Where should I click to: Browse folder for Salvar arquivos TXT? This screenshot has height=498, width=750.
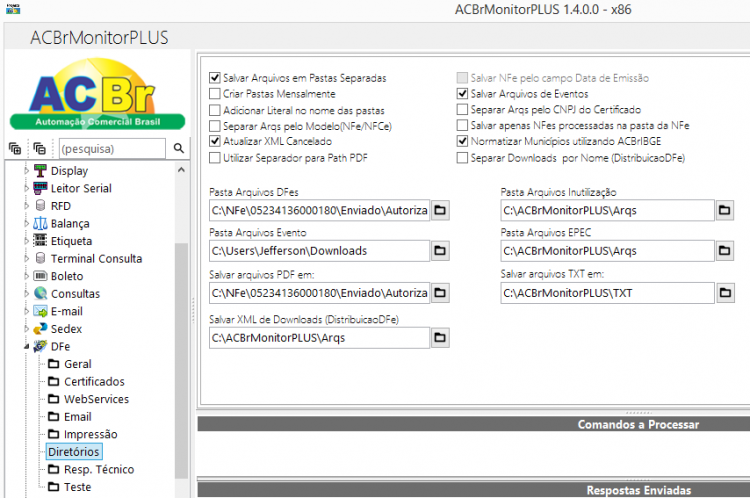tap(725, 292)
